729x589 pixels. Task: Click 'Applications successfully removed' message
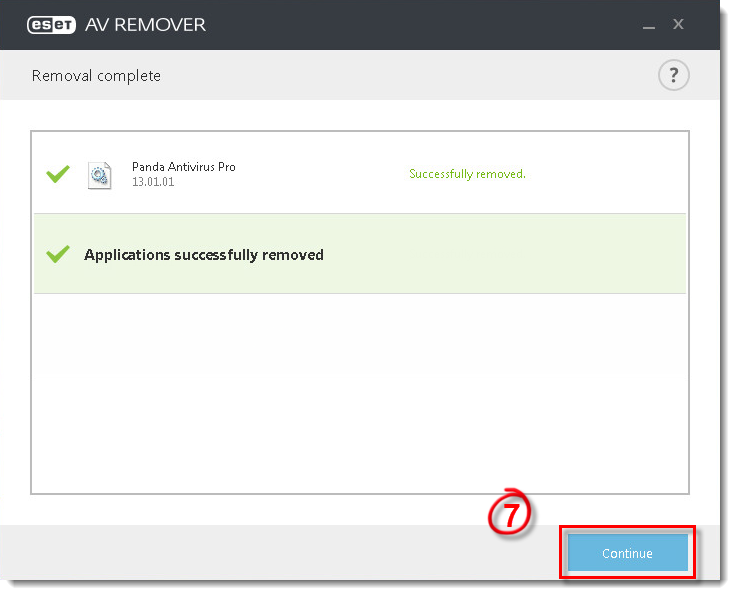click(x=204, y=255)
